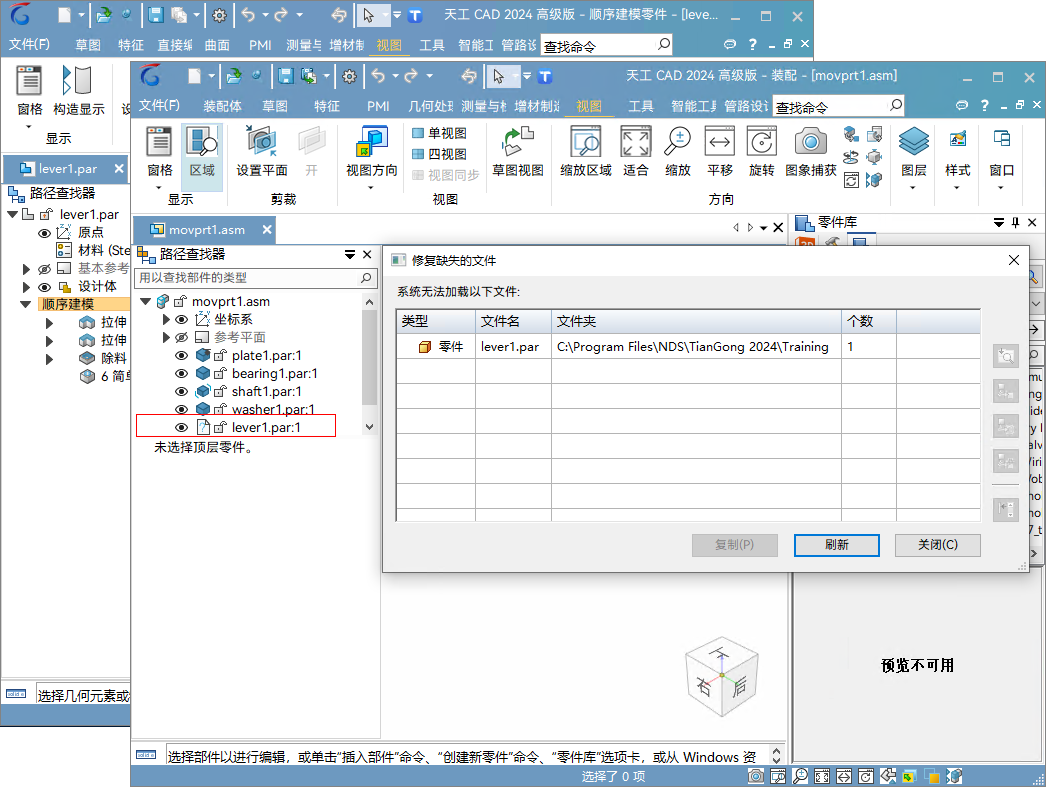
Task: Click the view orientation cube in graphics area
Action: 722,676
